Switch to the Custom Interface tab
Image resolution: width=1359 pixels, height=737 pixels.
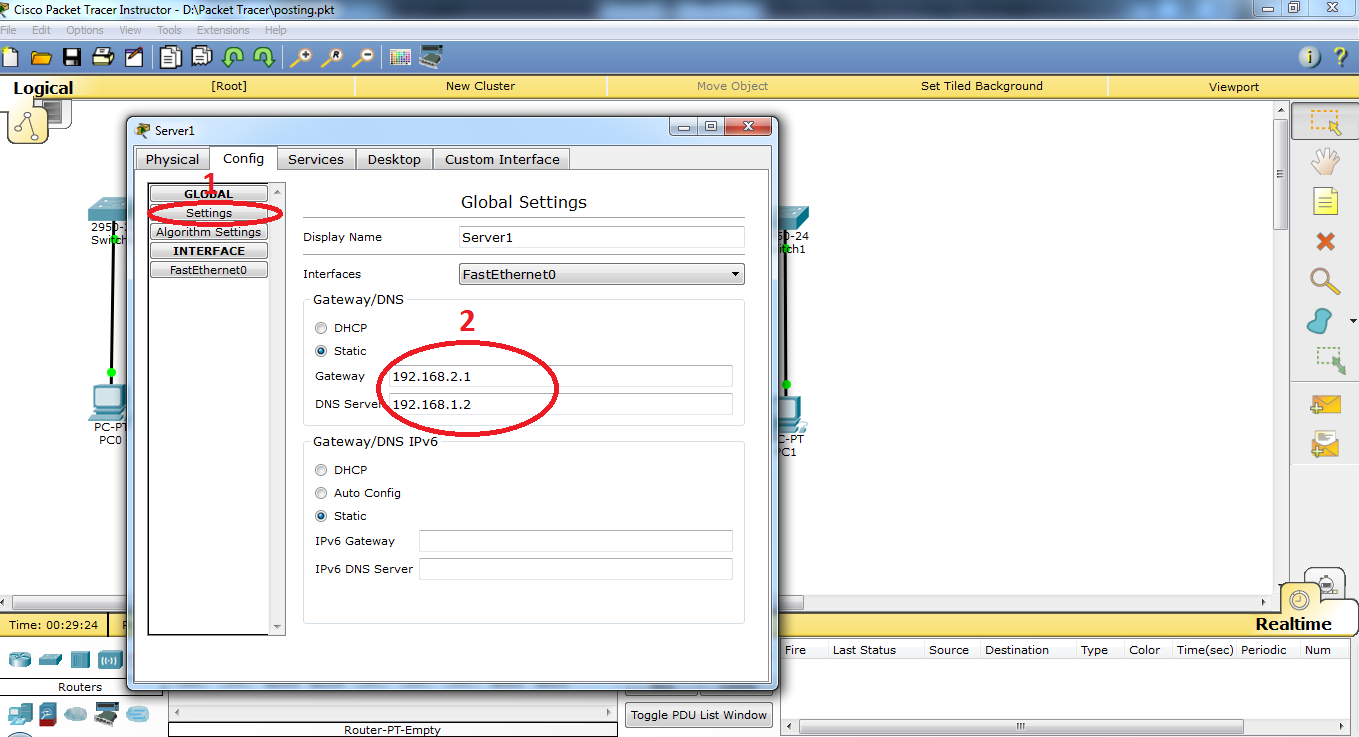coord(502,159)
